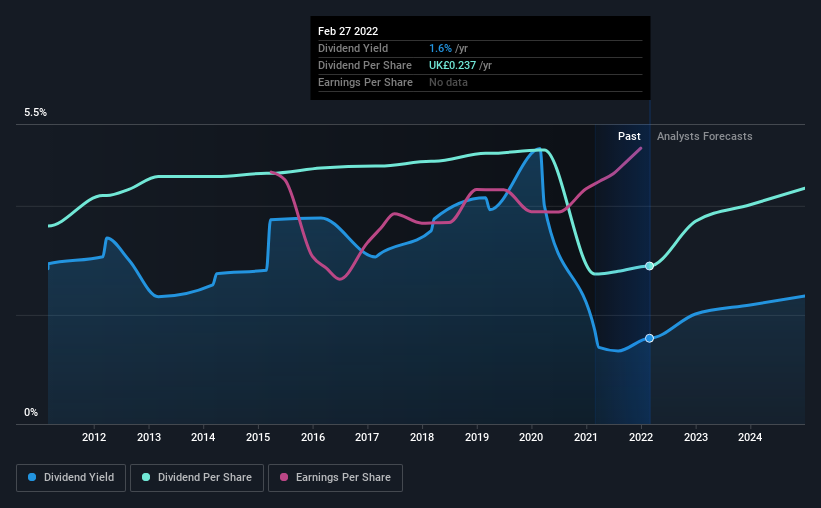Click the 2023 x-axis label
This screenshot has width=821, height=508.
point(695,437)
